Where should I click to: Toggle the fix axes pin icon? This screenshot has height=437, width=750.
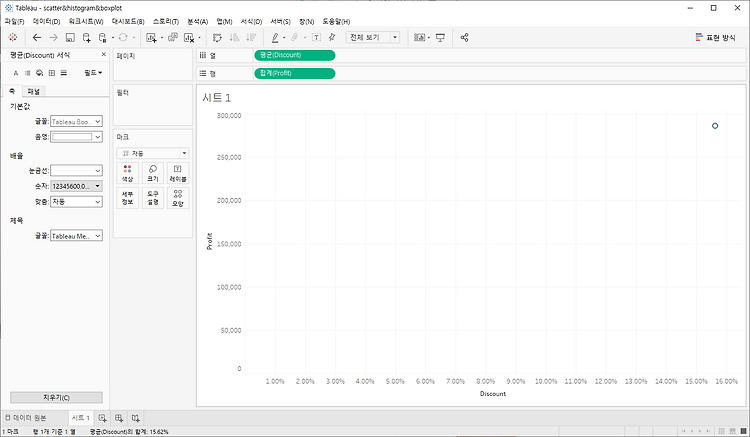tap(332, 37)
